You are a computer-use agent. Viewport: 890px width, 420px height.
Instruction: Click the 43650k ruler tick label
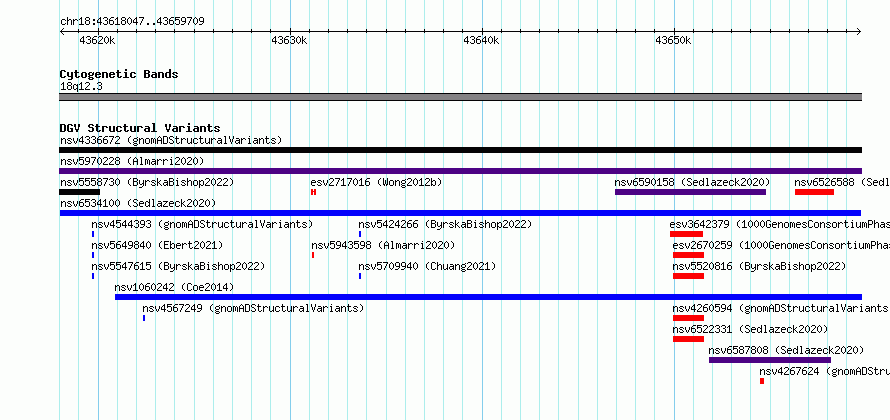[673, 41]
